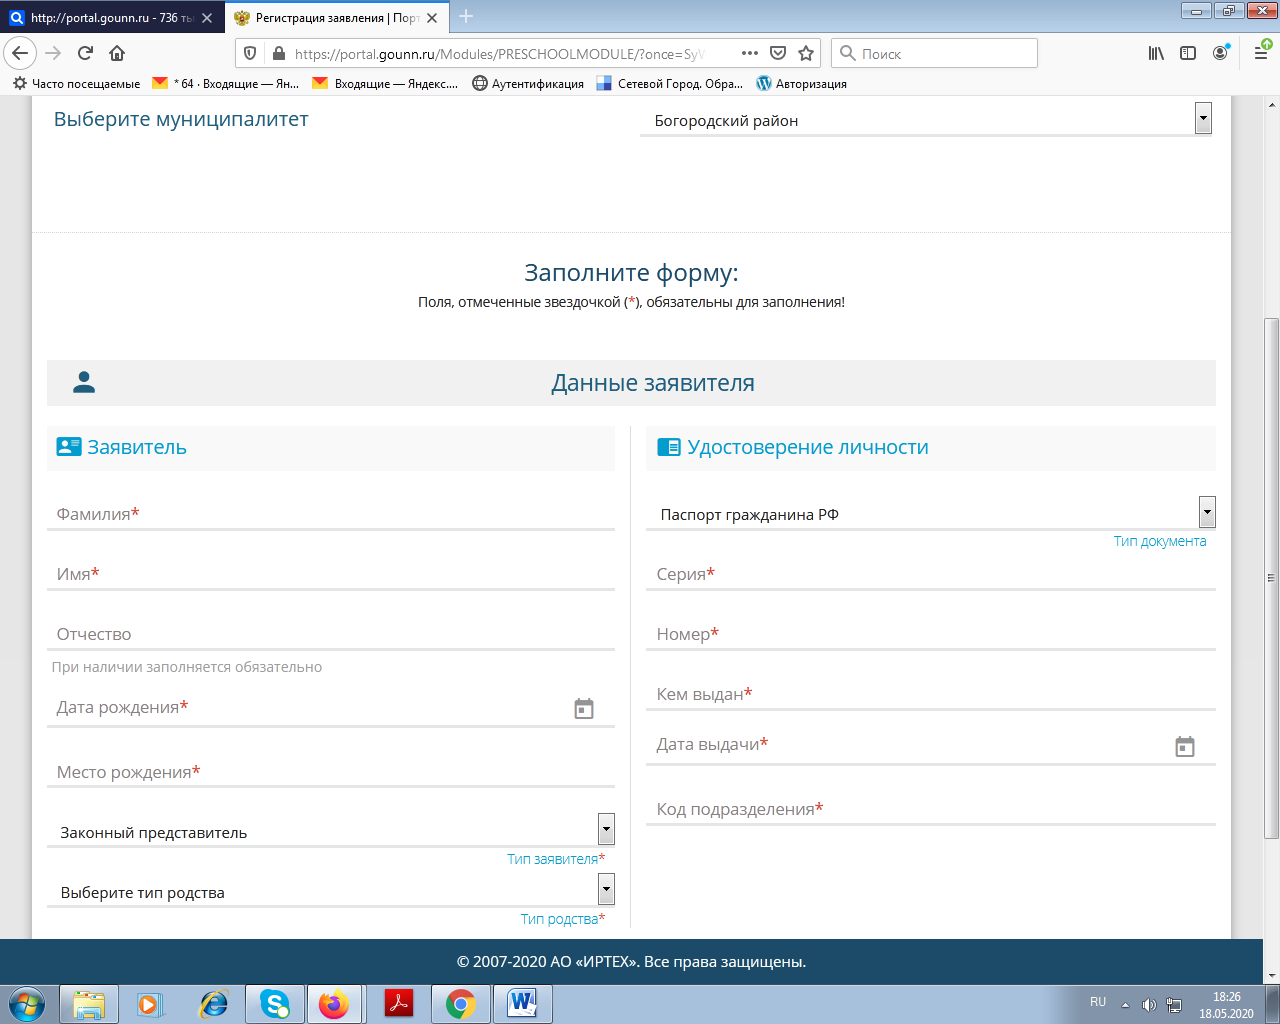The height and width of the screenshot is (1024, 1280).
Task: Select the Регистрация заявления tab
Action: [x=336, y=18]
